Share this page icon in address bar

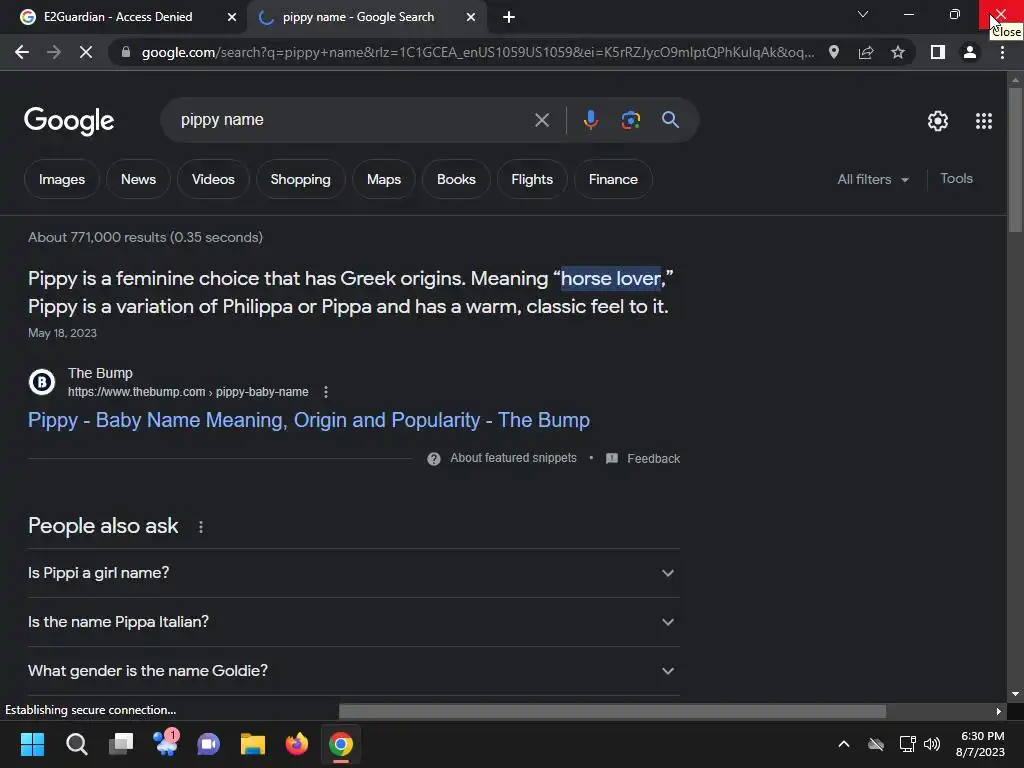pos(866,52)
